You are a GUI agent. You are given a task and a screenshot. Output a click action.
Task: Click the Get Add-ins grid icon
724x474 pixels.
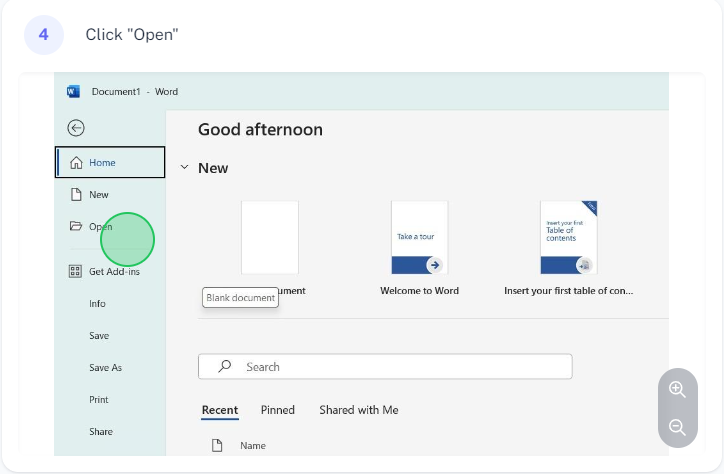tap(75, 271)
